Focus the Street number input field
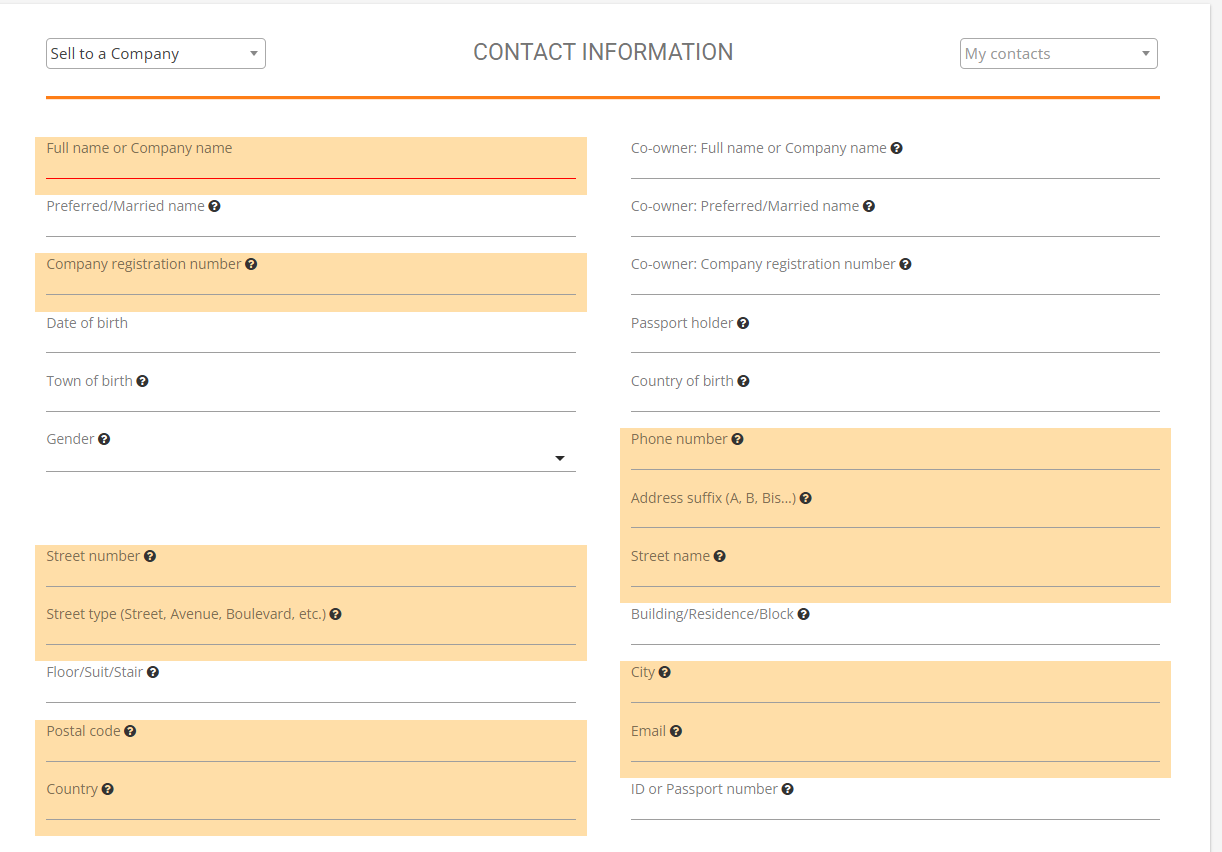Image resolution: width=1222 pixels, height=852 pixels. tap(310, 574)
